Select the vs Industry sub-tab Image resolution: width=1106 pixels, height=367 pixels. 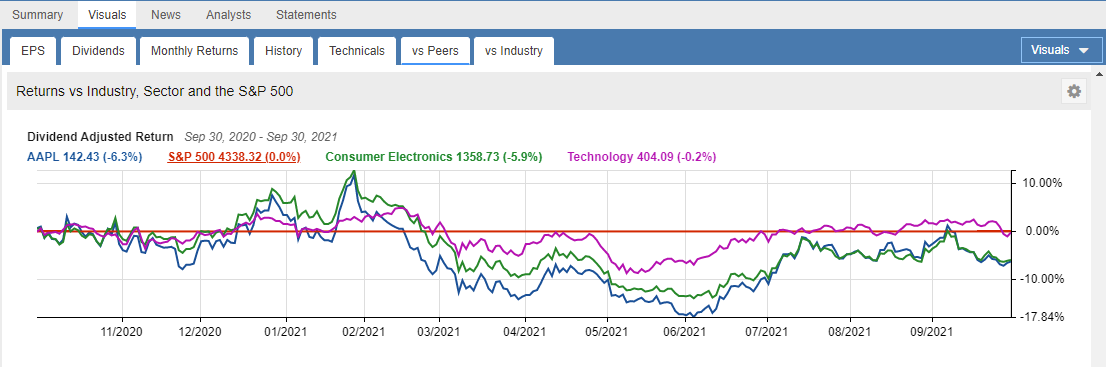click(x=514, y=51)
